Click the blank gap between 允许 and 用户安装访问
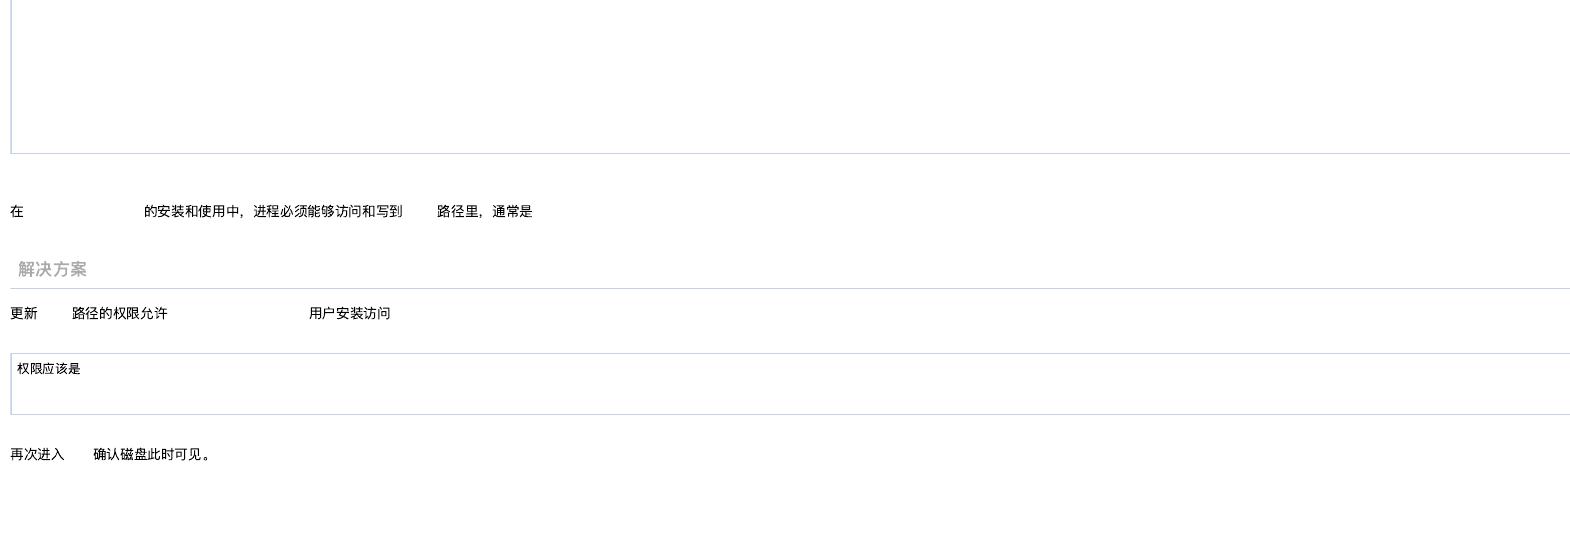The width and height of the screenshot is (1570, 556). (238, 313)
